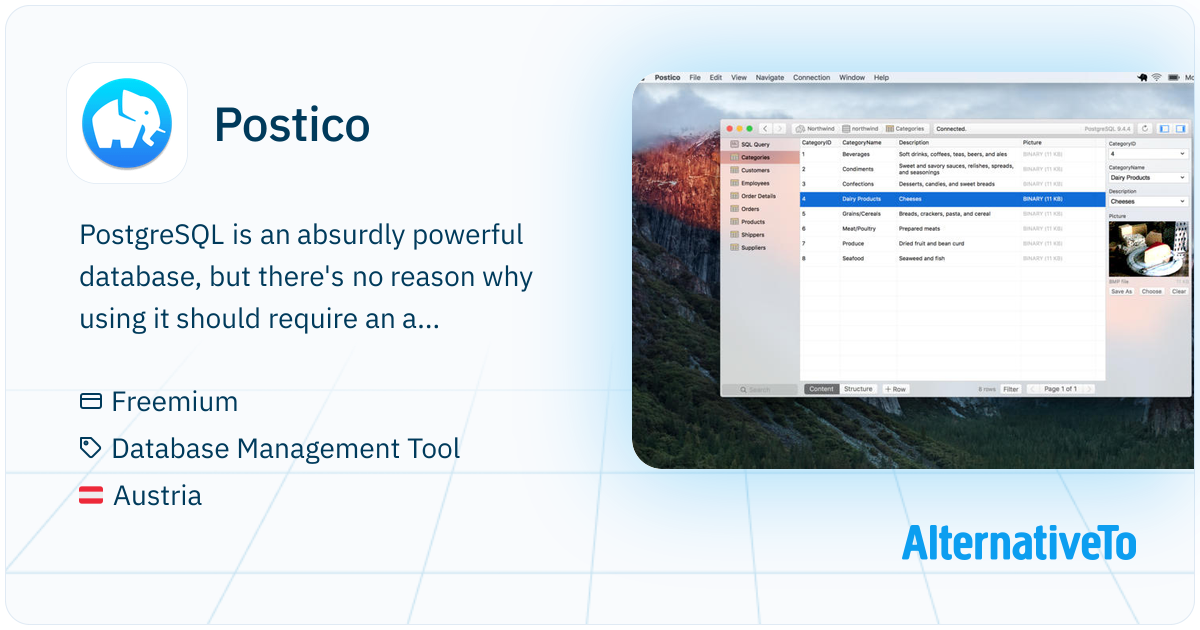Click the reload refresh icon

(1145, 128)
